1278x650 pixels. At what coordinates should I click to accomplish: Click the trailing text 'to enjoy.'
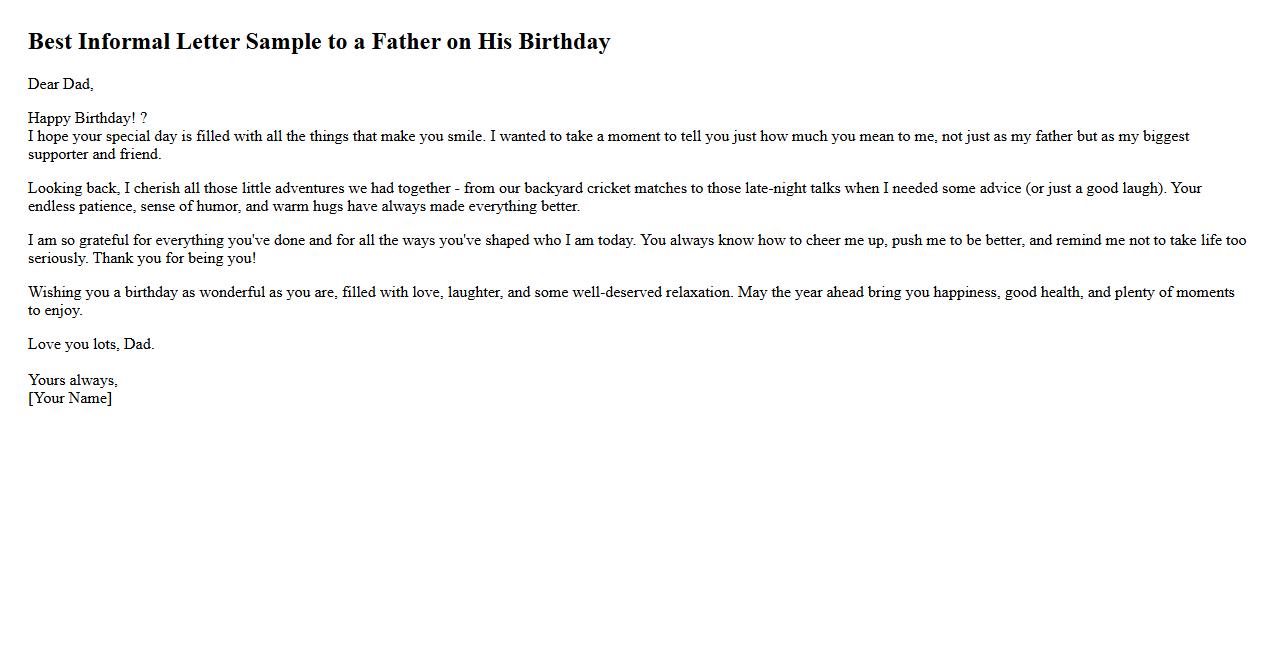pyautogui.click(x=55, y=310)
